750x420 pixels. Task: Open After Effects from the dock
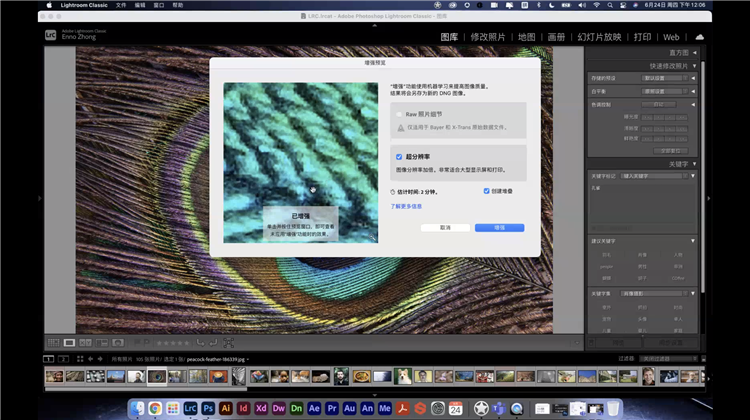pyautogui.click(x=314, y=409)
